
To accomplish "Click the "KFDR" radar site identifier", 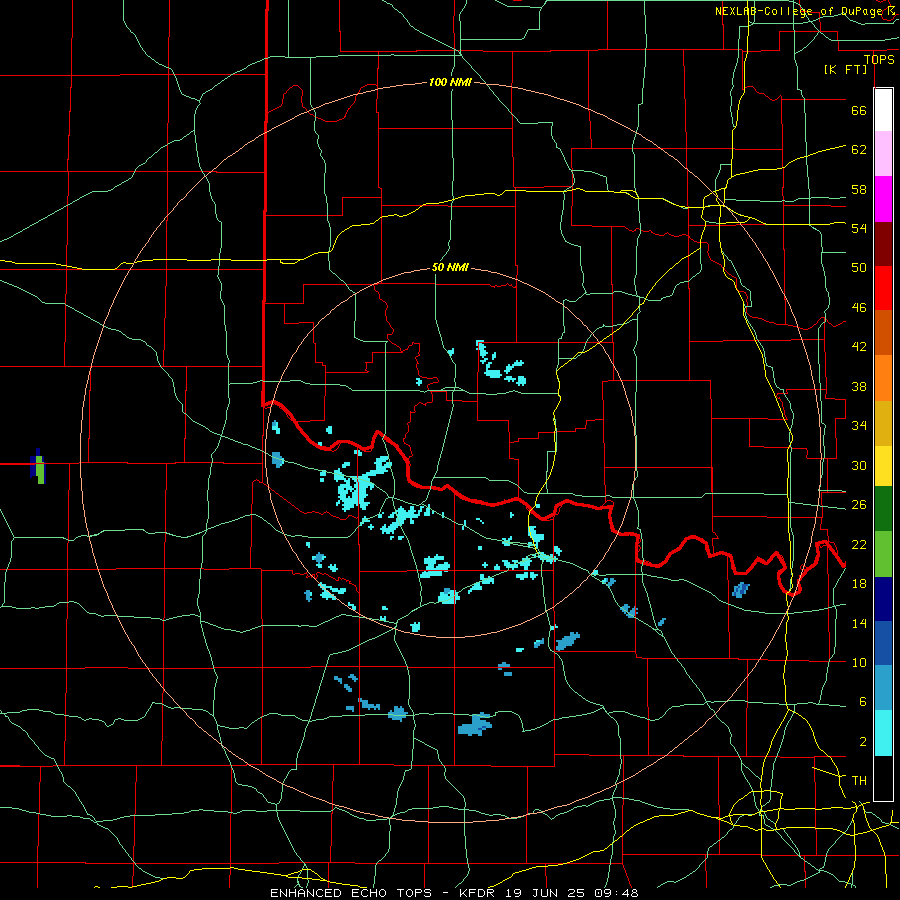I will click(x=479, y=893).
